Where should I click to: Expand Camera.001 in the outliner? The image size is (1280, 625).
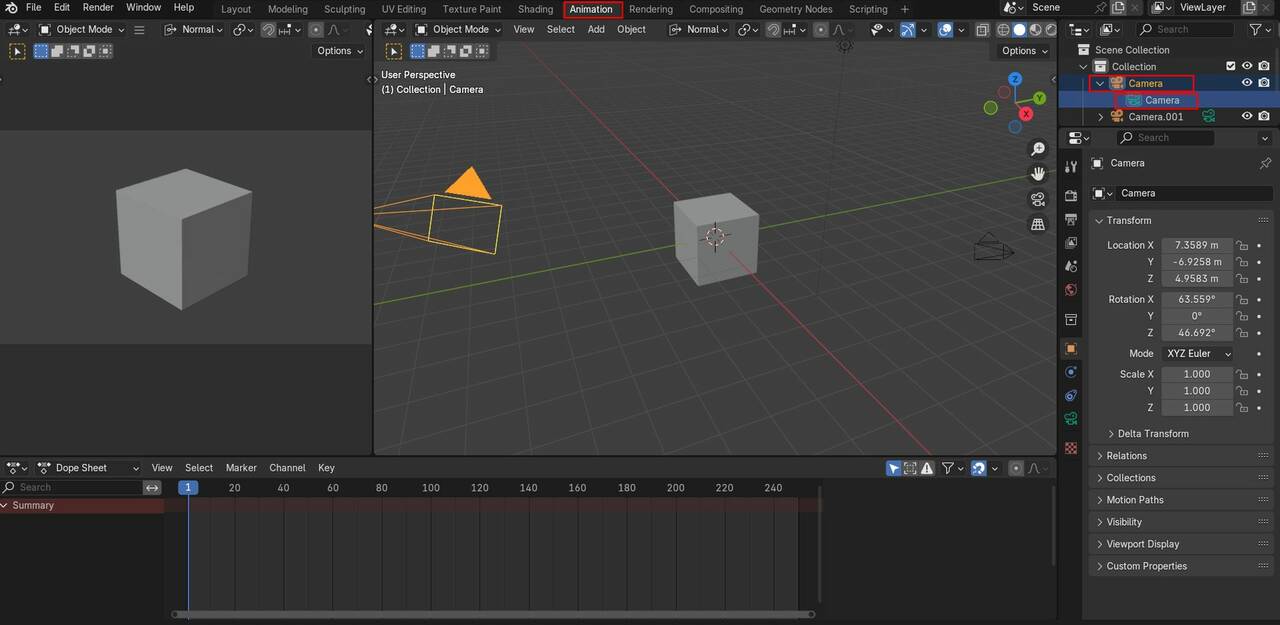[x=1101, y=117]
